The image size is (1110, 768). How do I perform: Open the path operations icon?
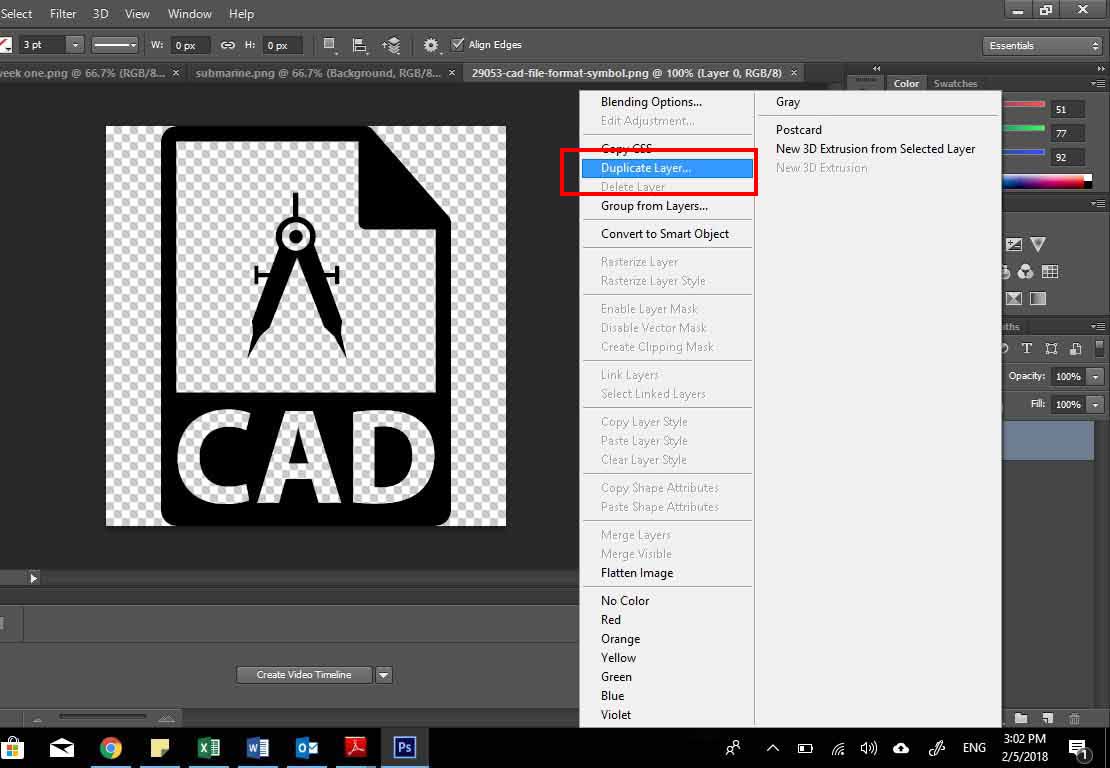(329, 45)
